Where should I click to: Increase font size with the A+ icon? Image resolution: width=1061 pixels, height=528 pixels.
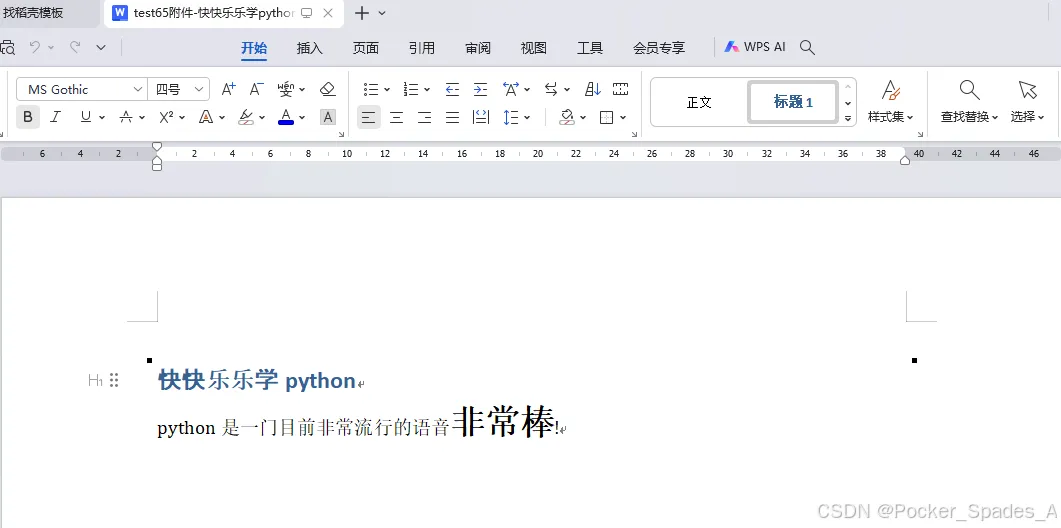click(x=229, y=89)
